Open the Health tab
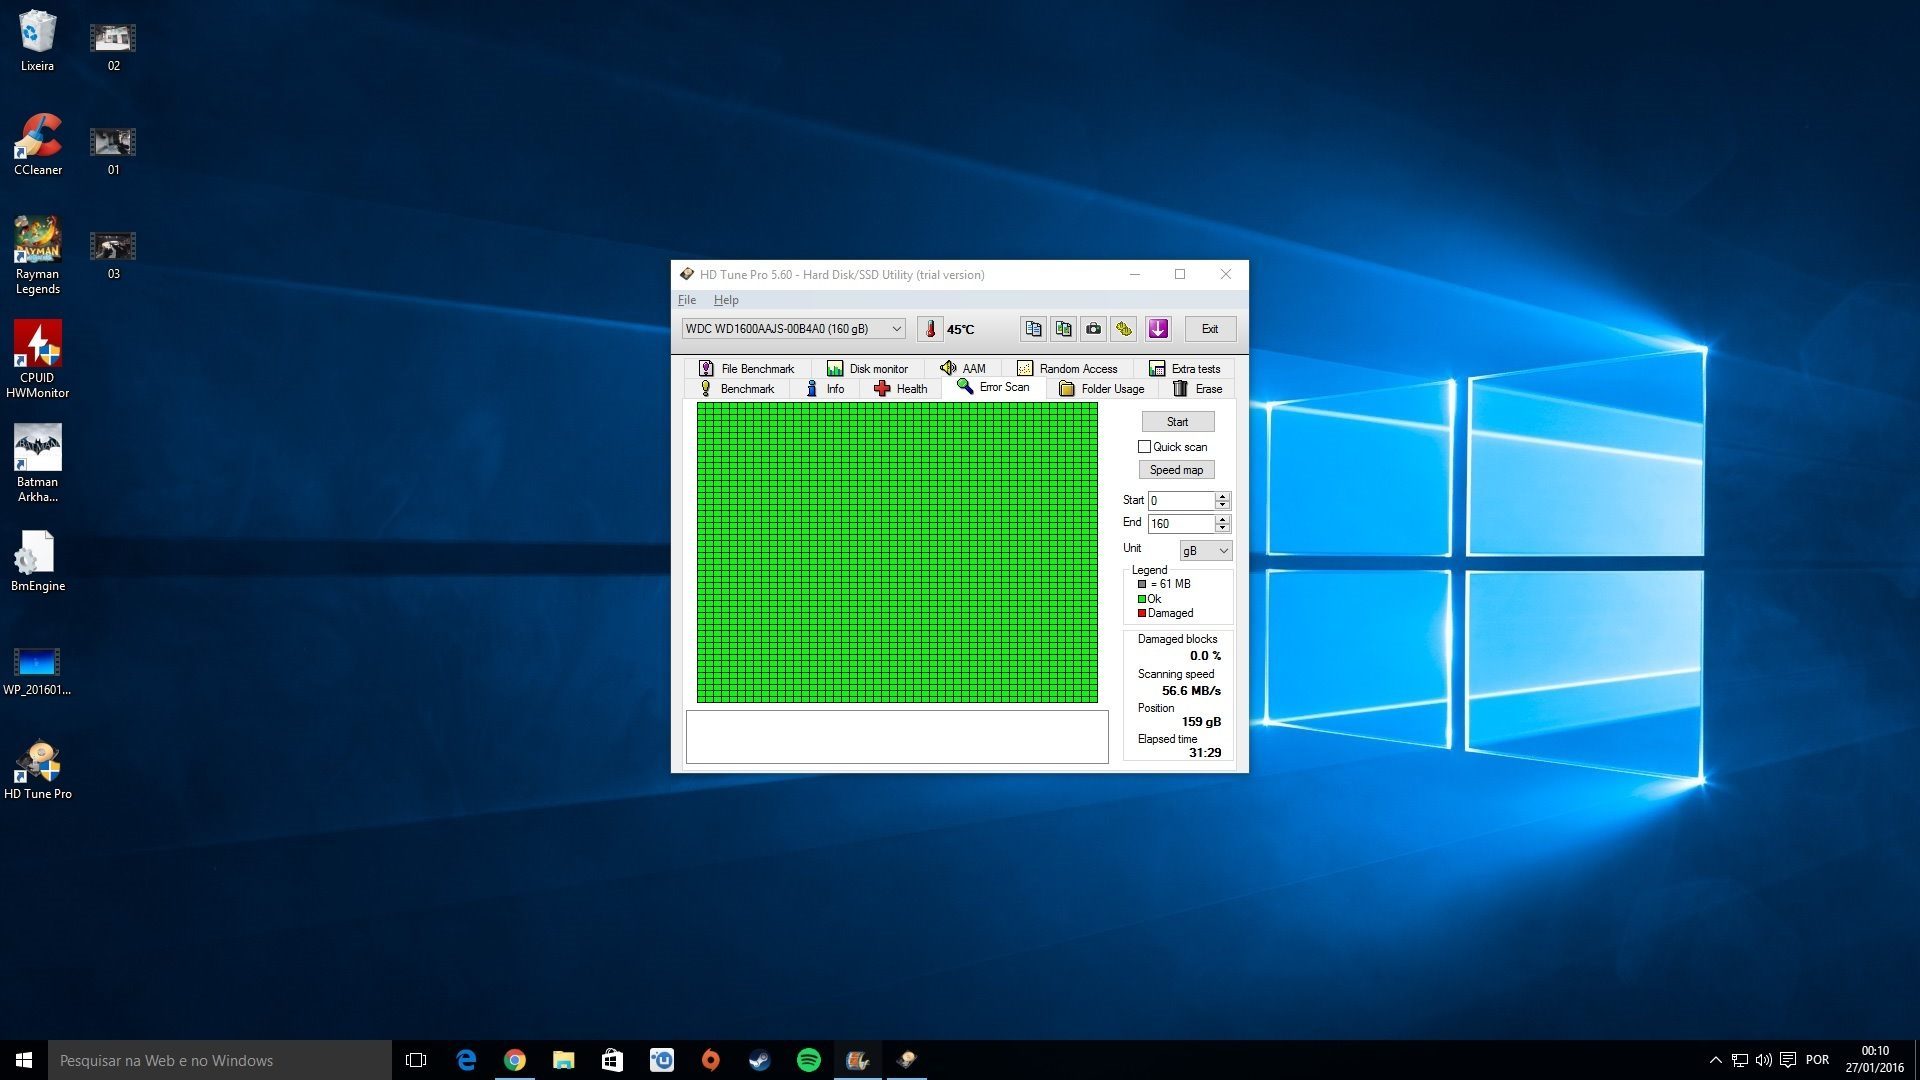Image resolution: width=1920 pixels, height=1080 pixels. 900,389
